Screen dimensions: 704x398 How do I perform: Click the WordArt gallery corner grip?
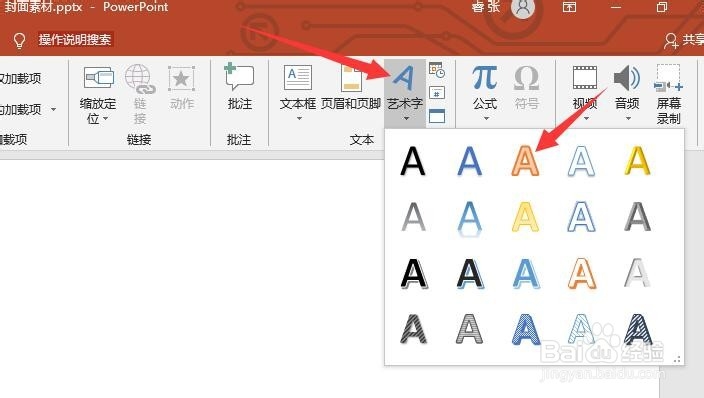pos(677,359)
